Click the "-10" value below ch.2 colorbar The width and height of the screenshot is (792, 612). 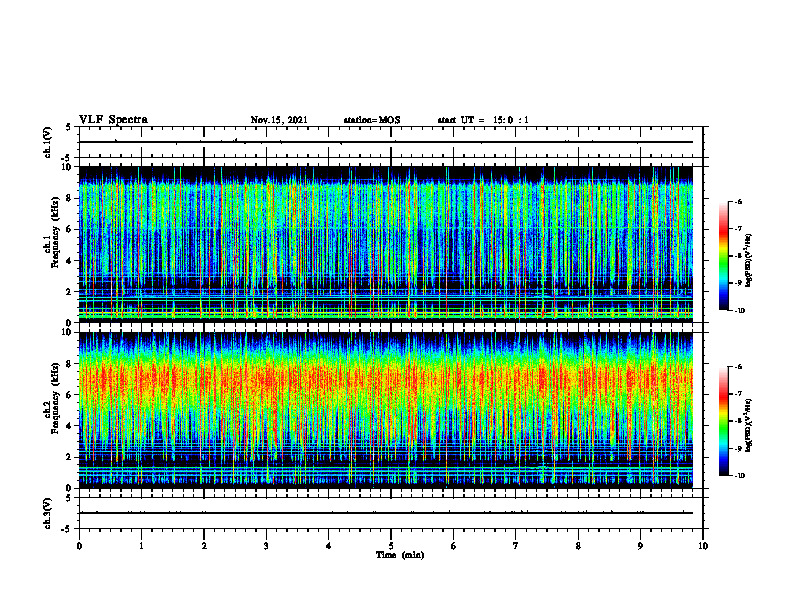(740, 475)
